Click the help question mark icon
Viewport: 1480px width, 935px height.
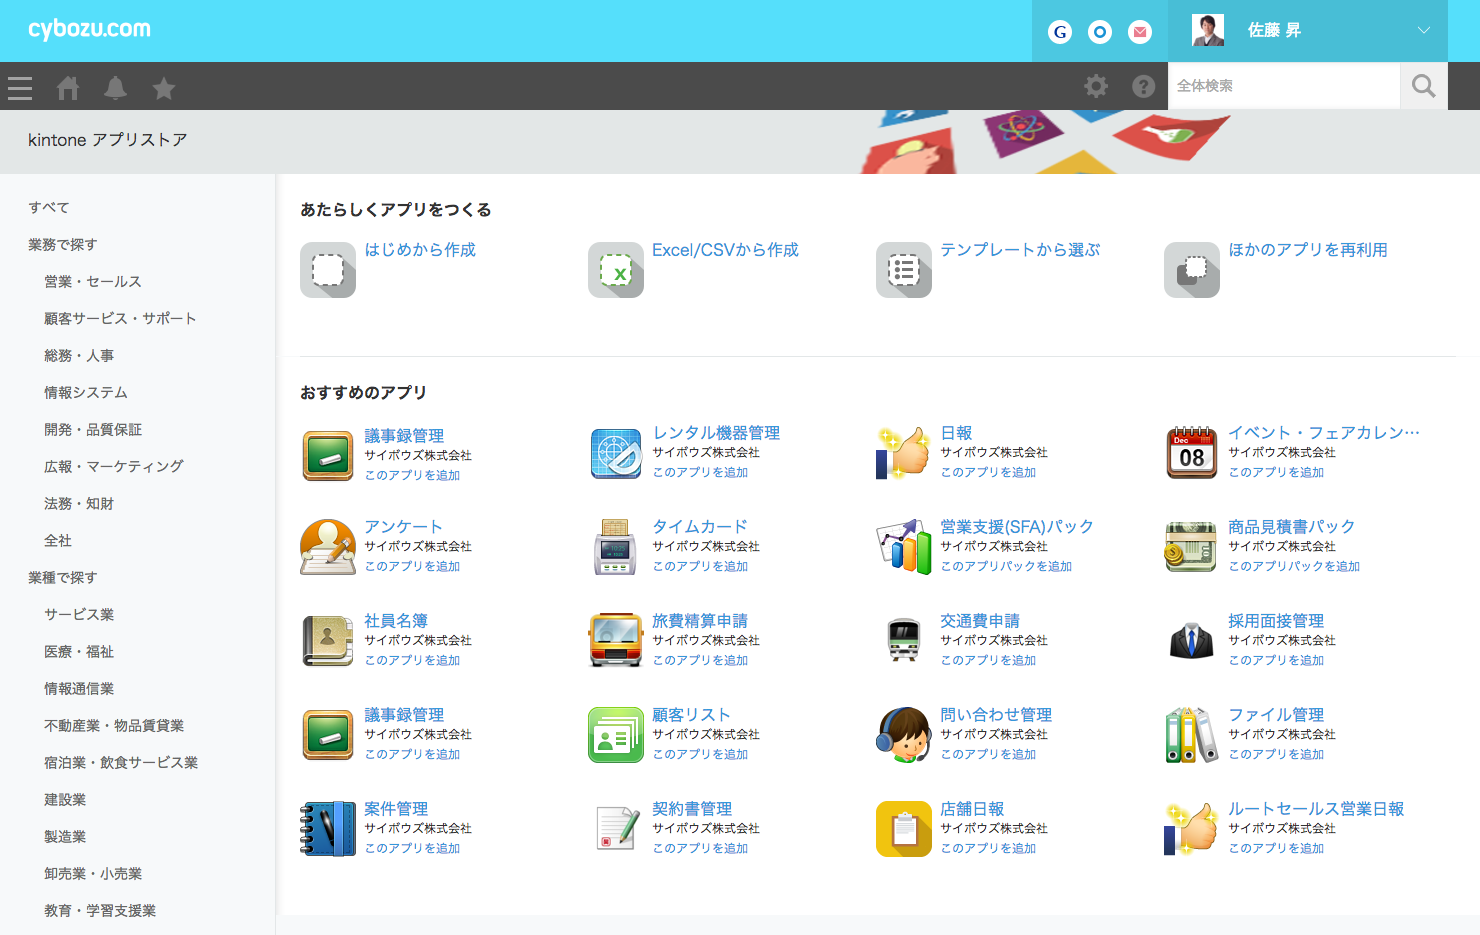pyautogui.click(x=1143, y=86)
